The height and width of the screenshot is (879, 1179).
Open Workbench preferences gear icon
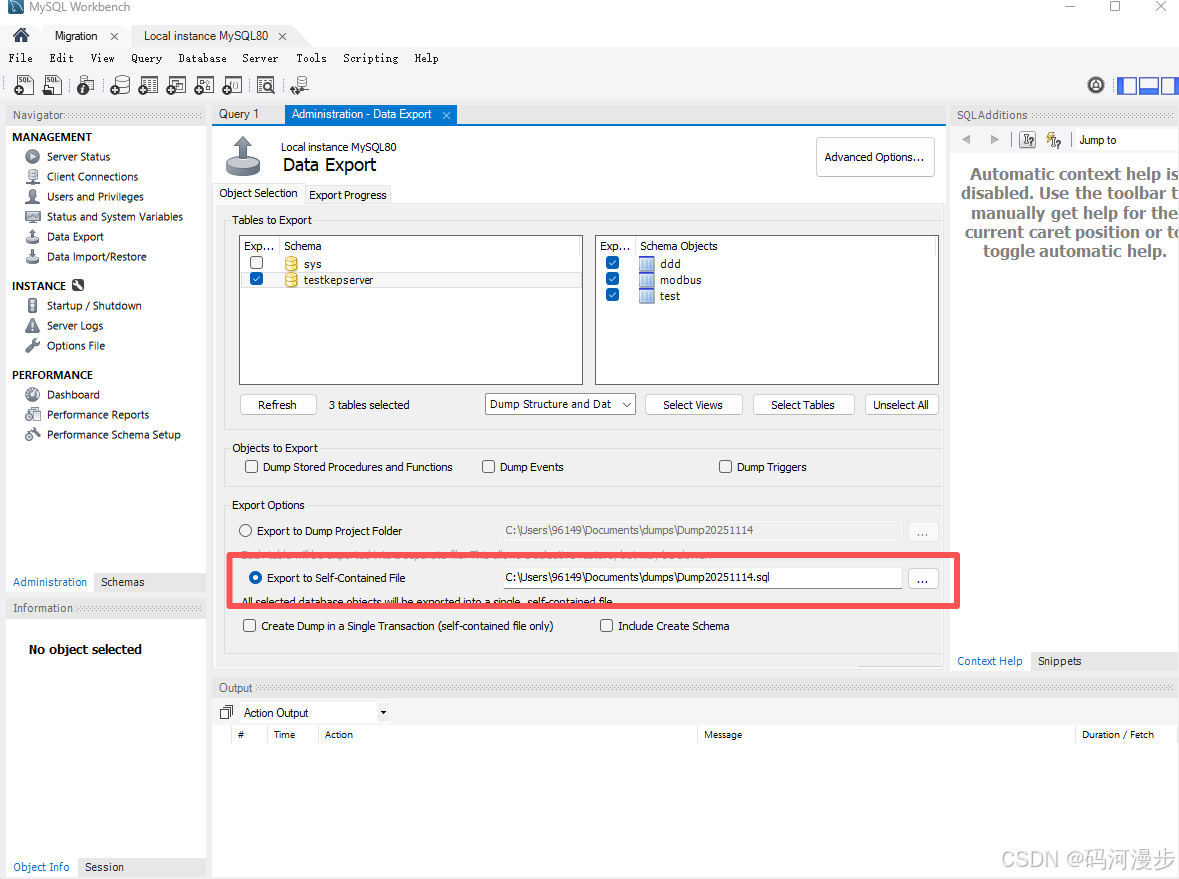coord(1096,85)
